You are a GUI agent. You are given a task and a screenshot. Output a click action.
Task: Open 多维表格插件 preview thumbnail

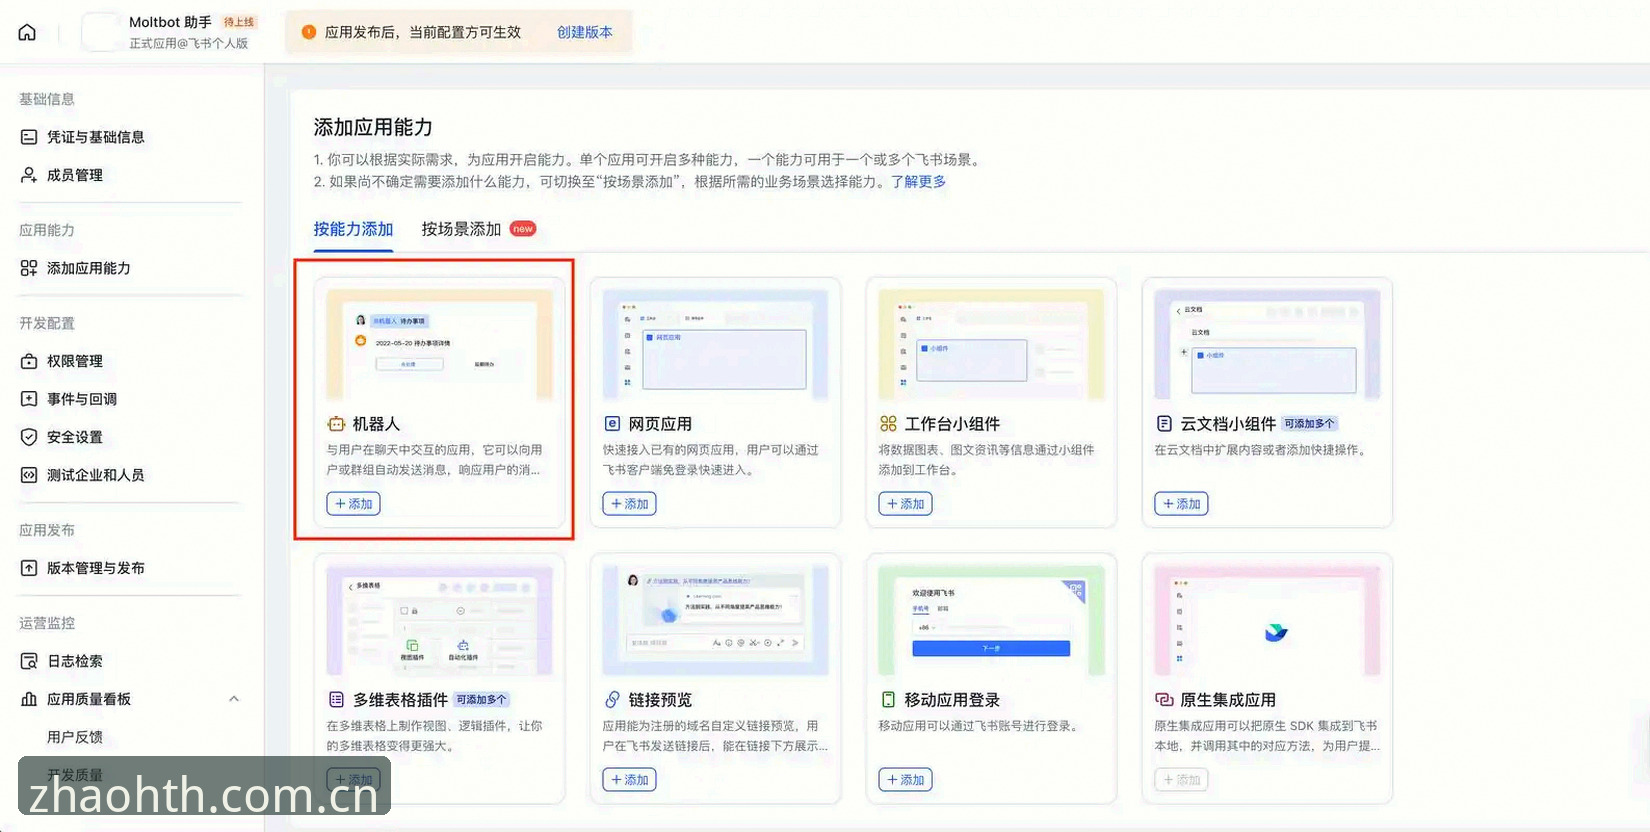pyautogui.click(x=439, y=621)
